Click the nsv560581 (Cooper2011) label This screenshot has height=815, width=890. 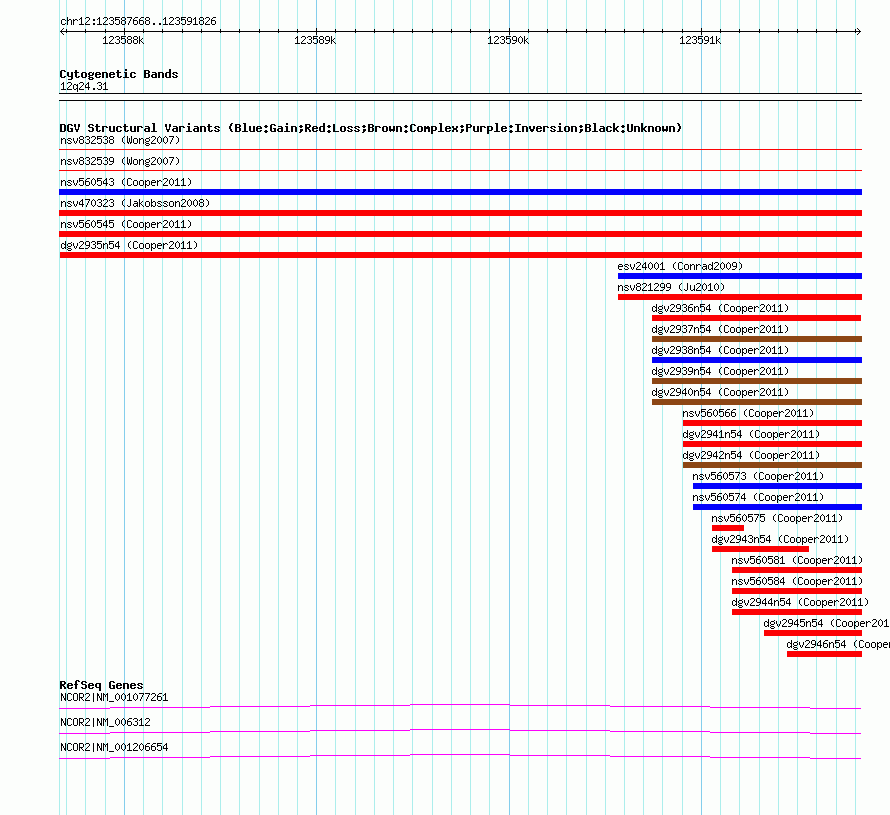797,560
